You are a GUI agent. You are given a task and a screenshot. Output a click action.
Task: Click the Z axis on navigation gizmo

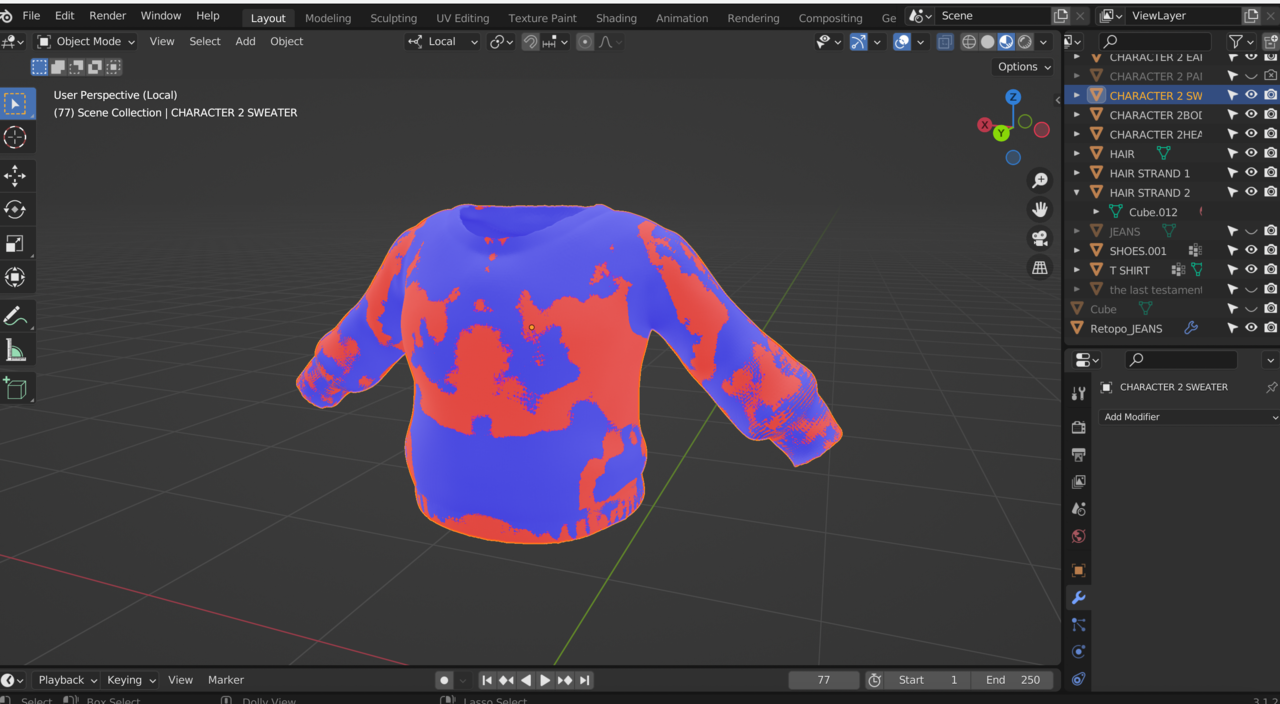pos(1013,97)
